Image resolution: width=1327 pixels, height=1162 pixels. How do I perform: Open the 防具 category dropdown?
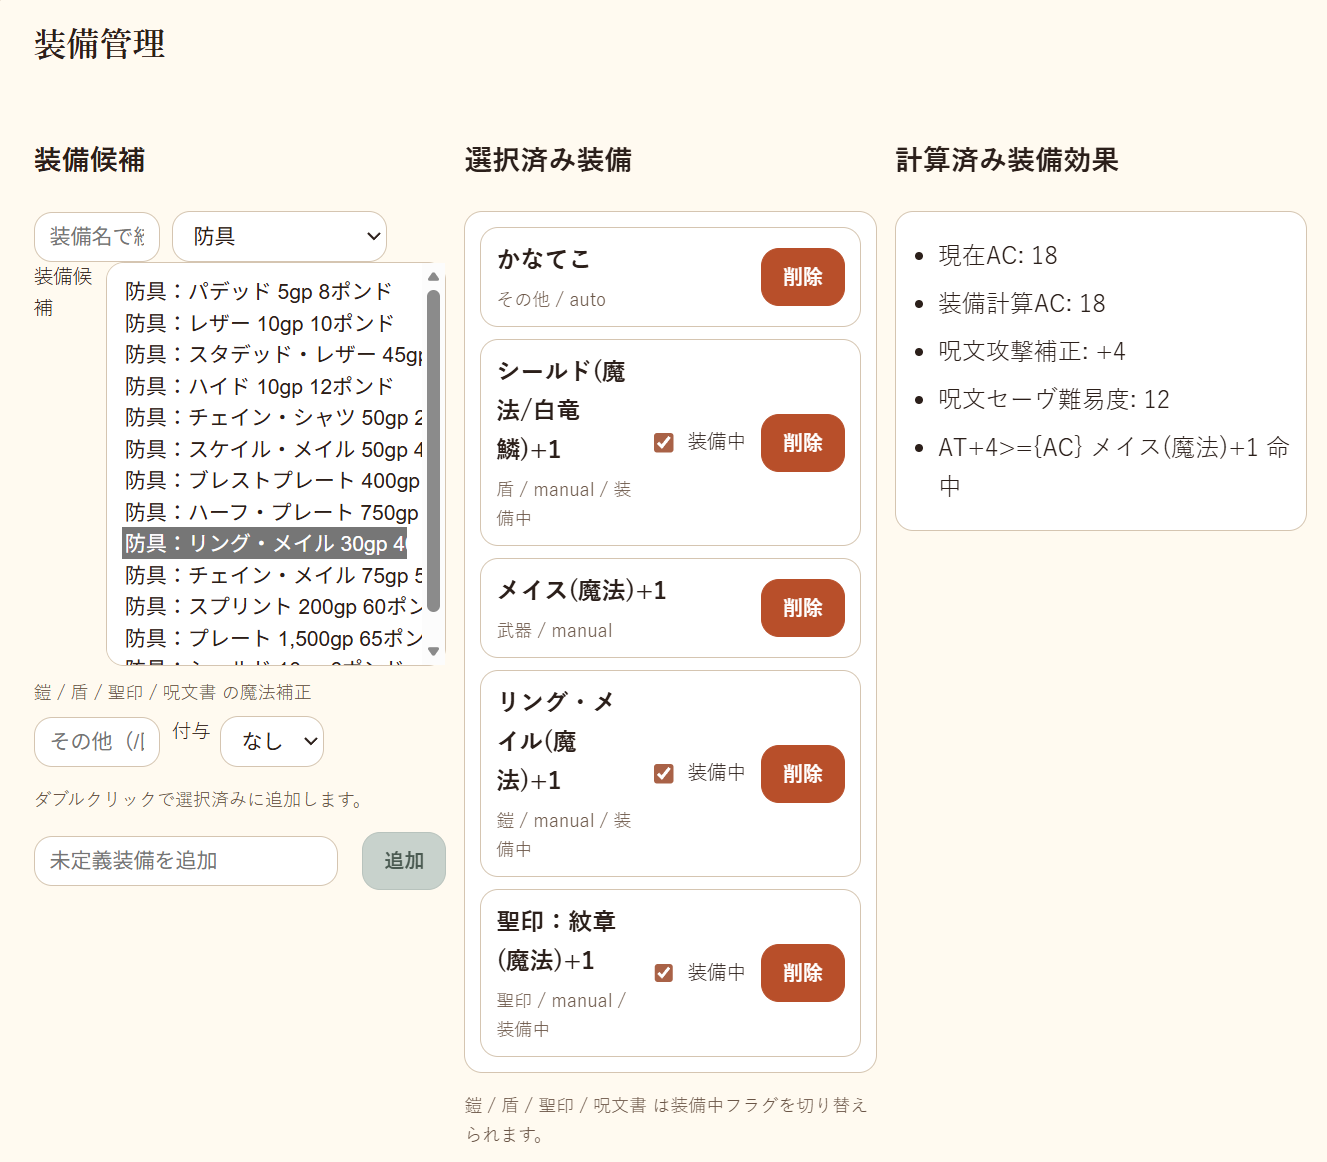[279, 237]
